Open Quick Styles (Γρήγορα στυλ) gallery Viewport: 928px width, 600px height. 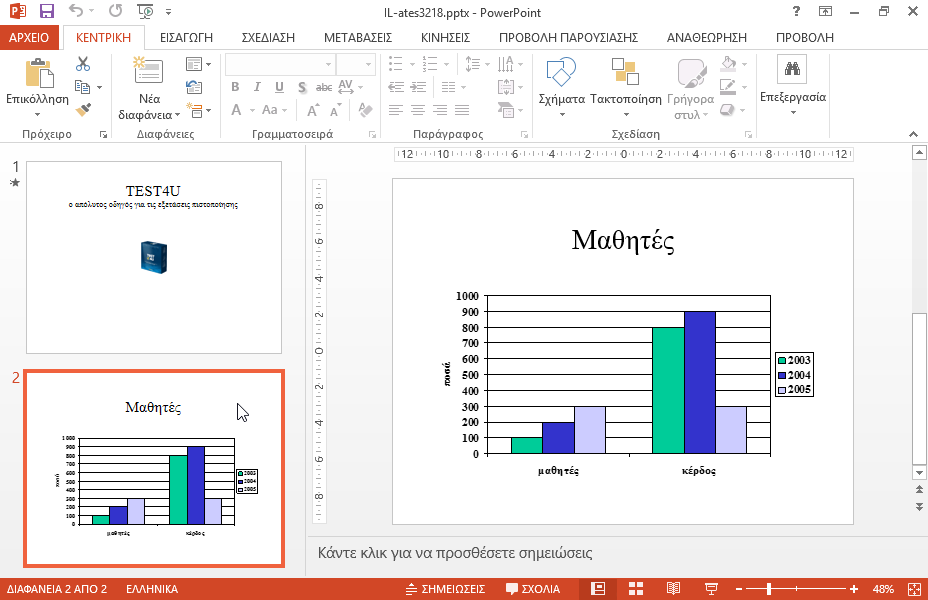click(691, 89)
